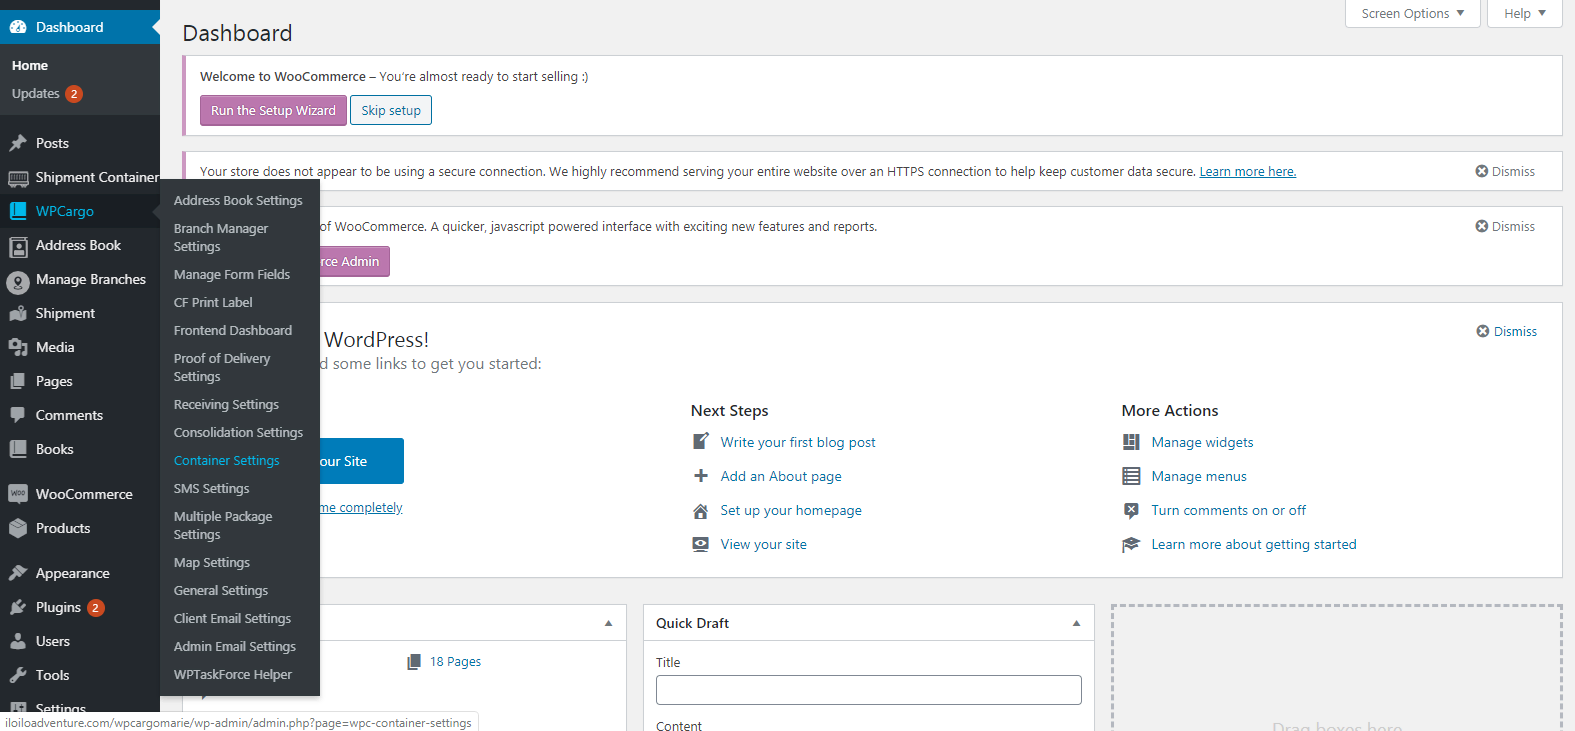Image resolution: width=1575 pixels, height=731 pixels.
Task: Expand the Screen Options dropdown
Action: coord(1412,14)
